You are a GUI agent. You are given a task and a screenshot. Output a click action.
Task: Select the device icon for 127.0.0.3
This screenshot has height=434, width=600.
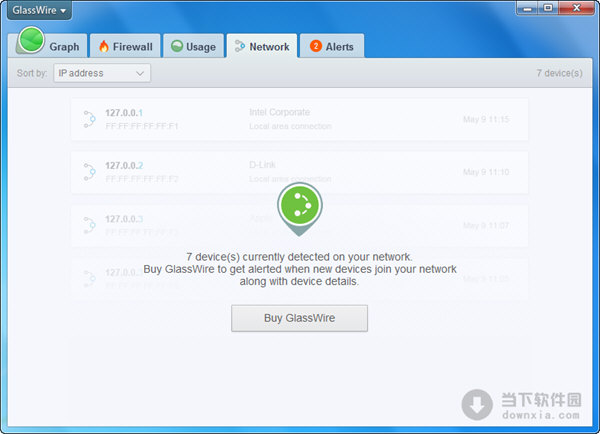point(90,225)
